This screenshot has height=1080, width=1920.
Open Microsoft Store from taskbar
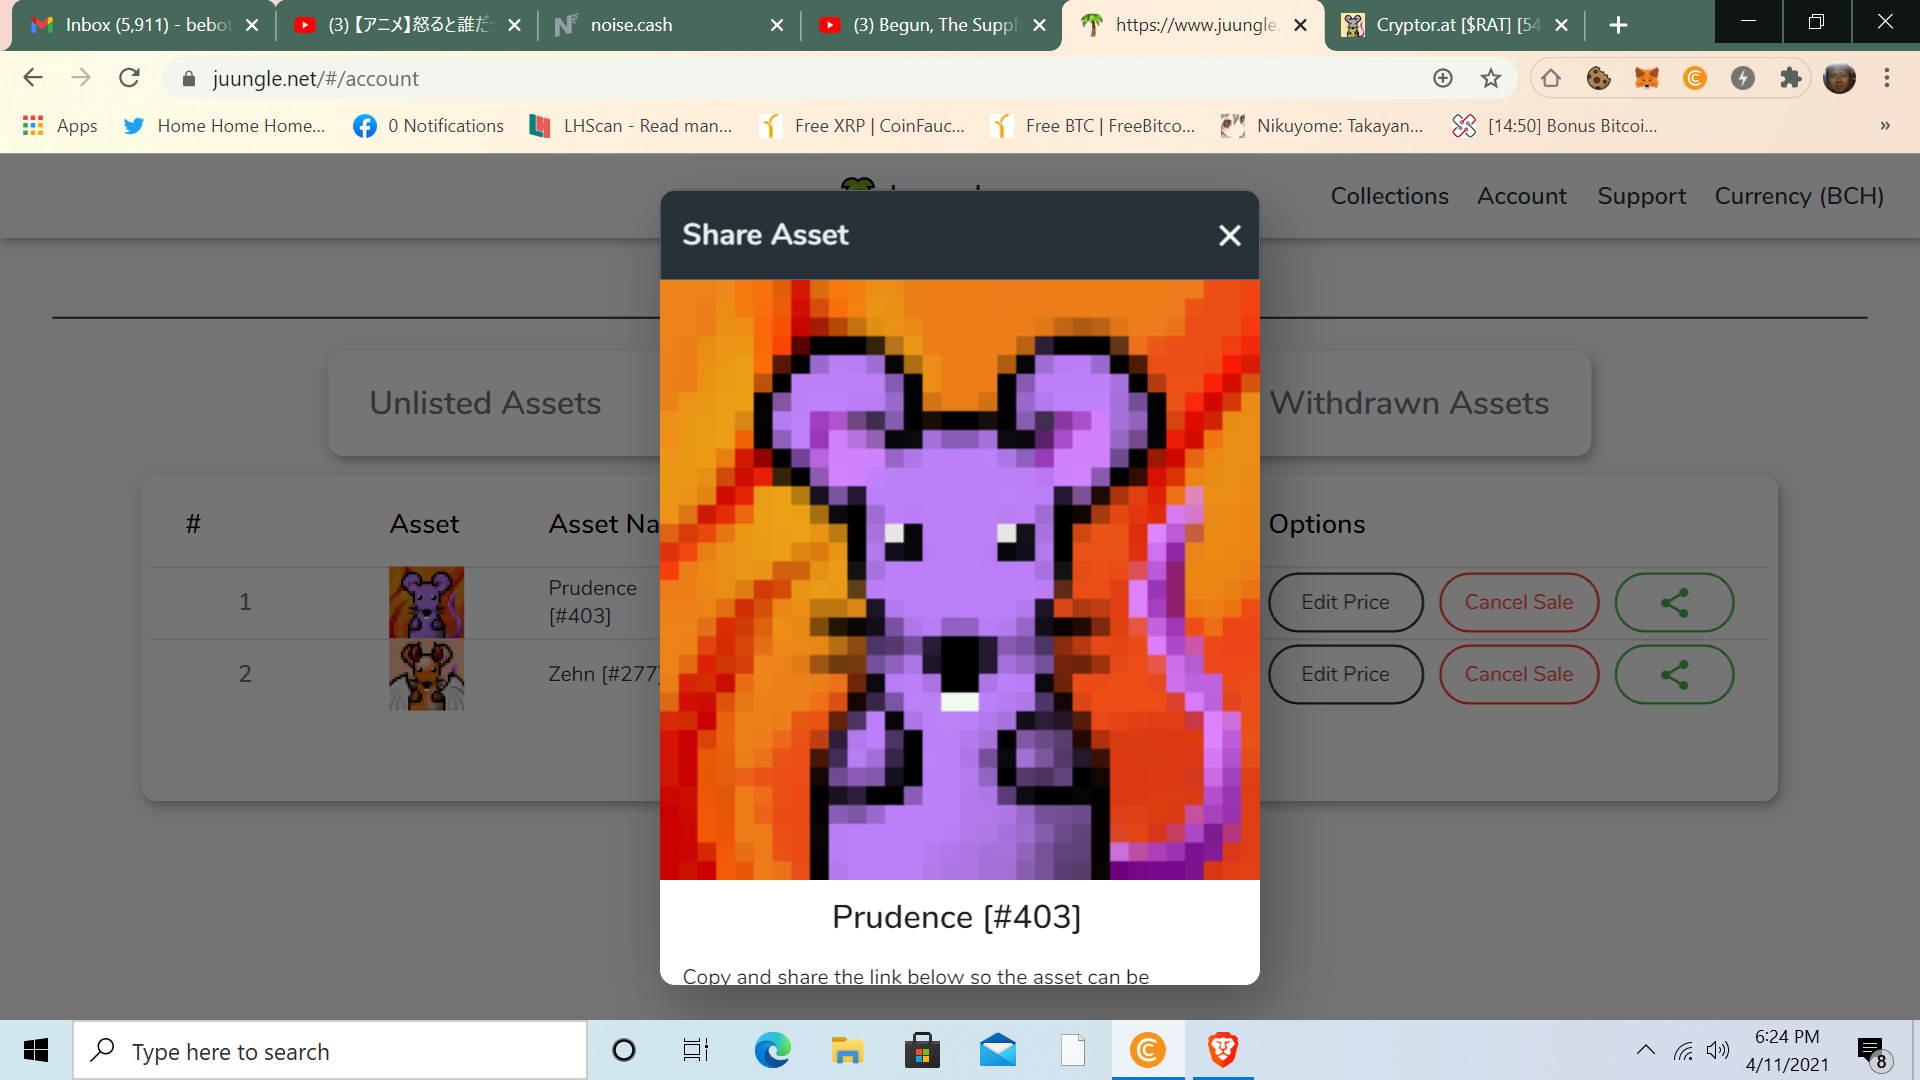tap(922, 1050)
